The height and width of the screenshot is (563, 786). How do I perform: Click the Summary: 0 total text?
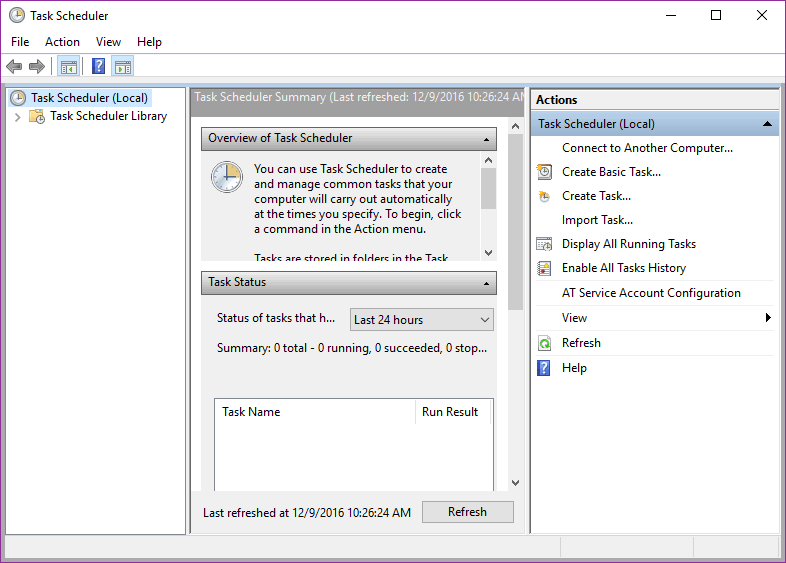[351, 348]
